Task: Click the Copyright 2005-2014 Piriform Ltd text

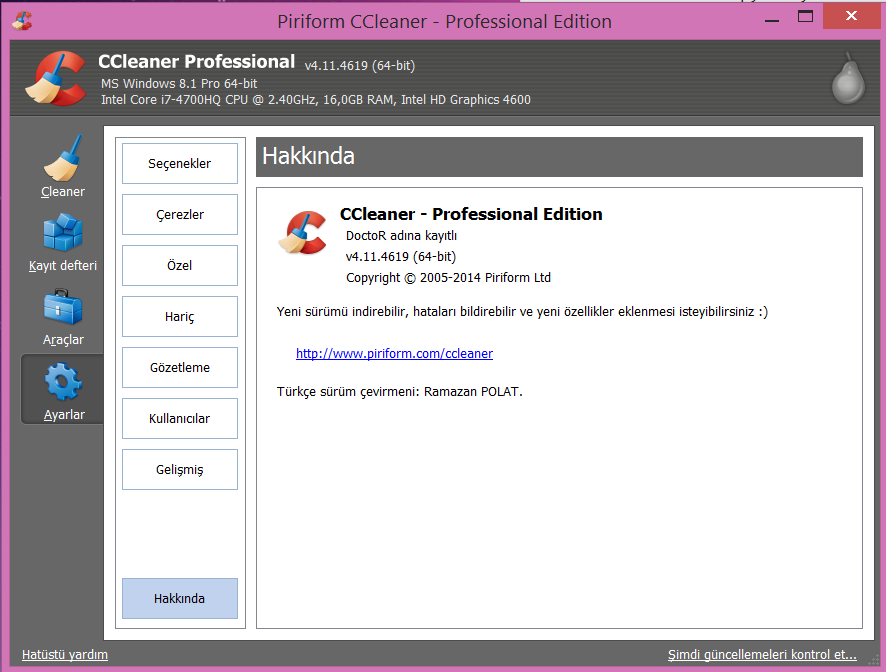Action: [448, 278]
